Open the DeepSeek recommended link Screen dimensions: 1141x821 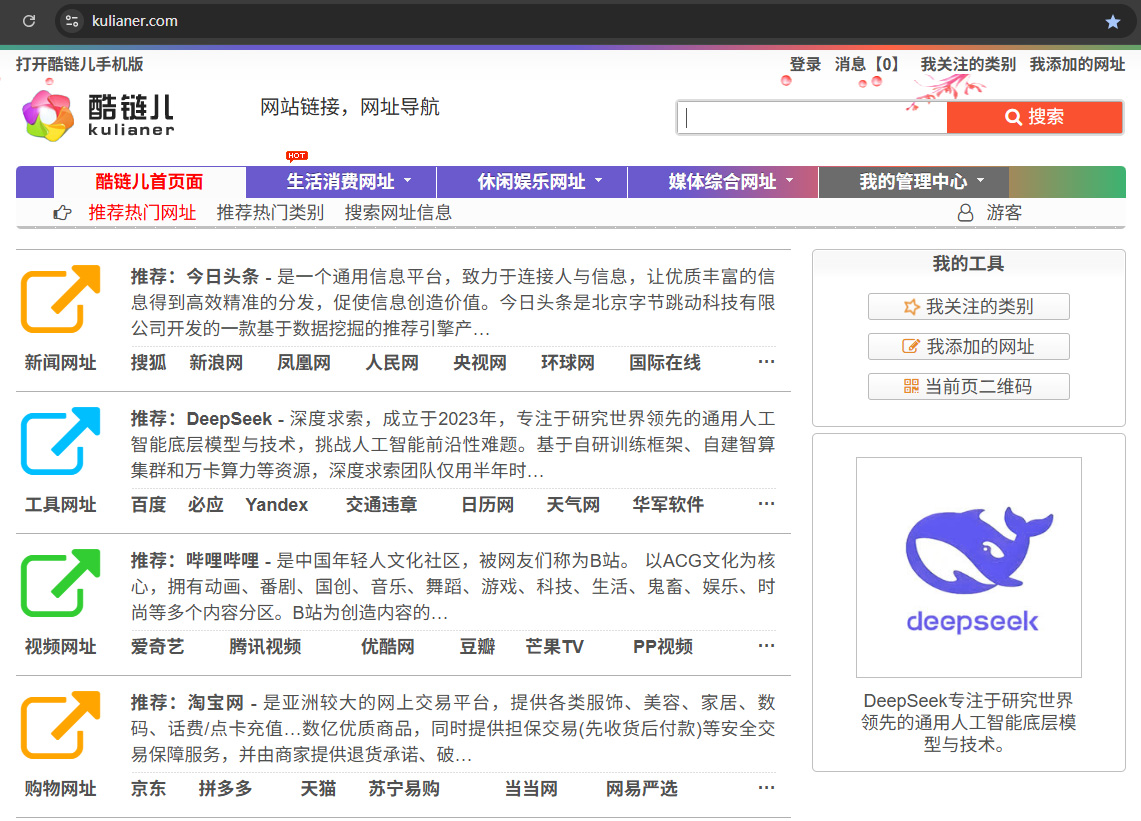tap(229, 419)
